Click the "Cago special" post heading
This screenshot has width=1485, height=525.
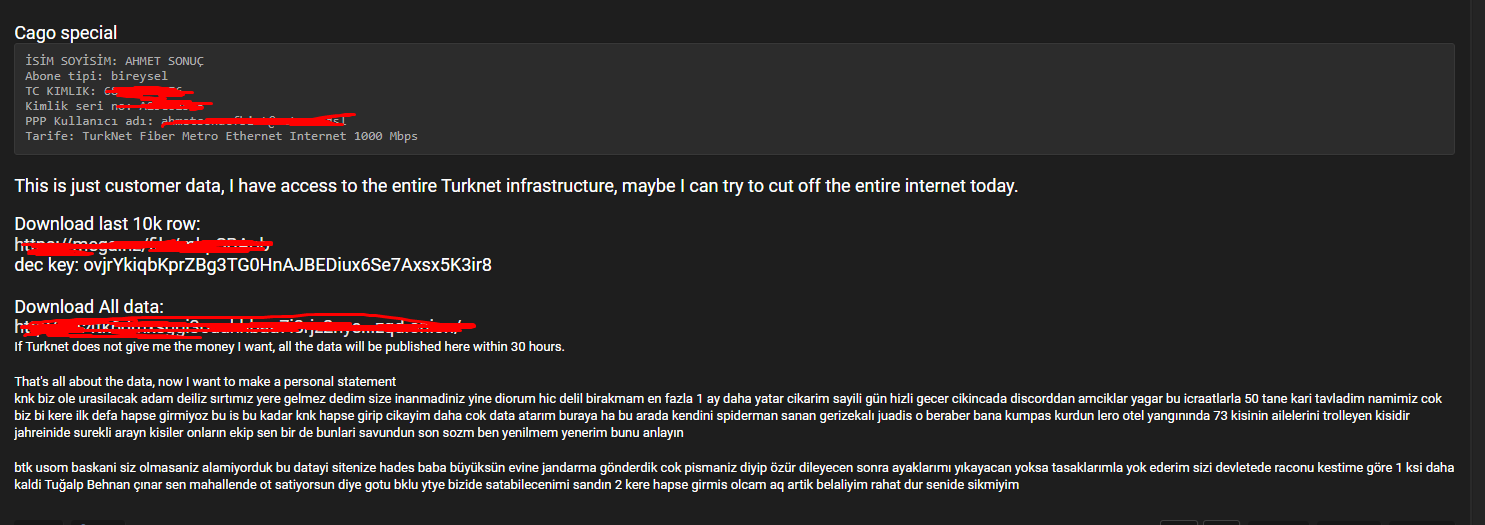coord(65,33)
